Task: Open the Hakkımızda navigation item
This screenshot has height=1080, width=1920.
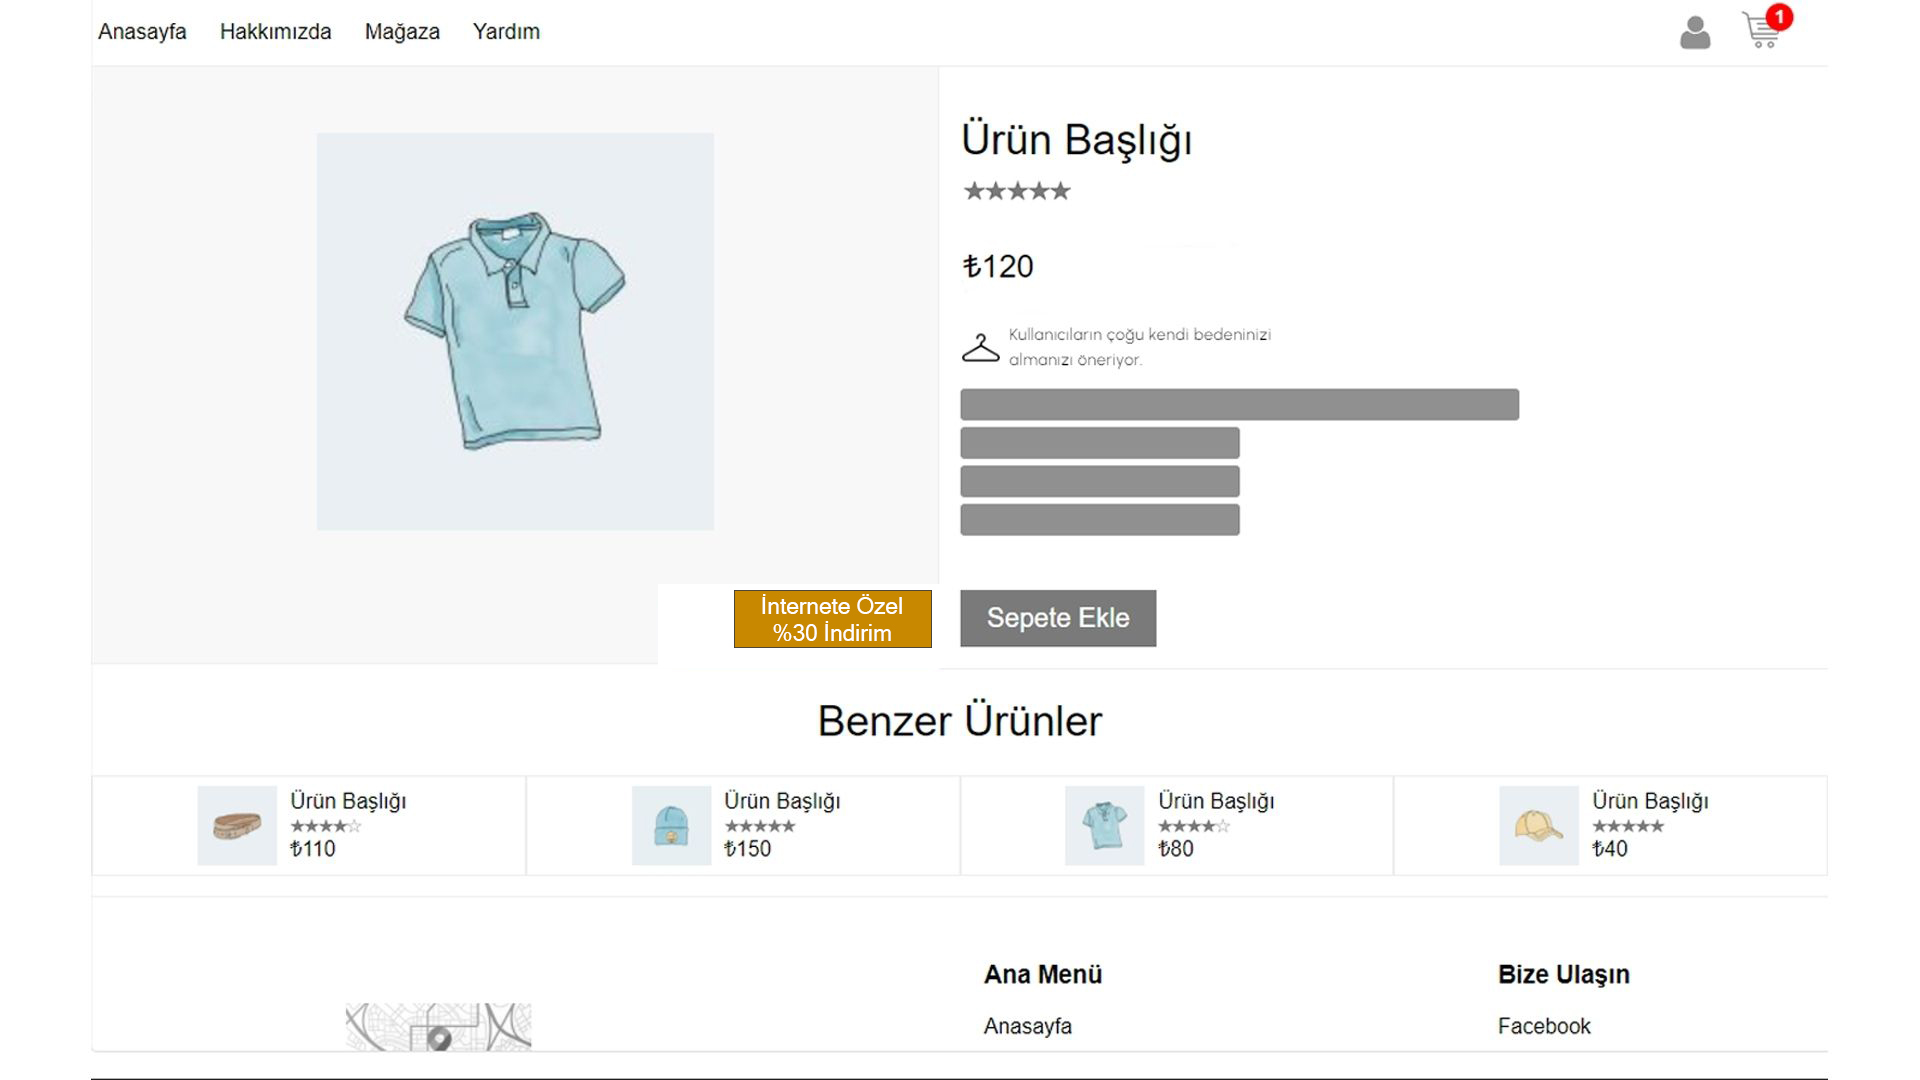Action: [275, 32]
